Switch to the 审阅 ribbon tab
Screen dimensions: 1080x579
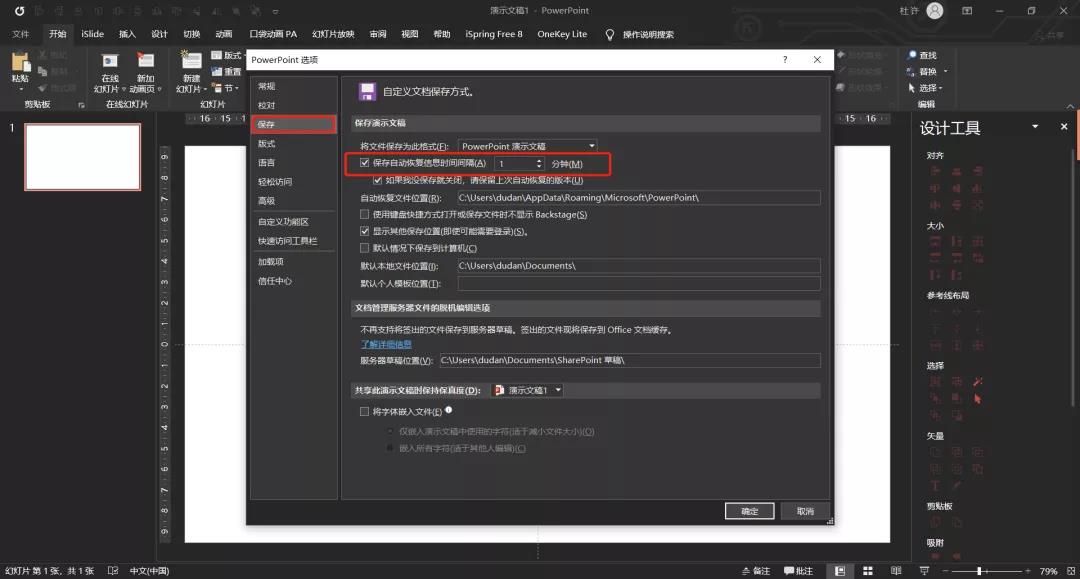(377, 33)
